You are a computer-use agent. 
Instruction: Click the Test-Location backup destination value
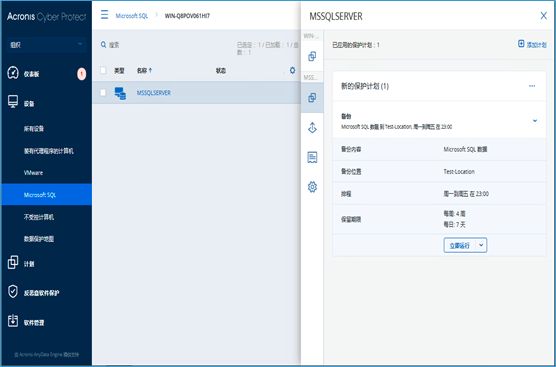point(459,172)
